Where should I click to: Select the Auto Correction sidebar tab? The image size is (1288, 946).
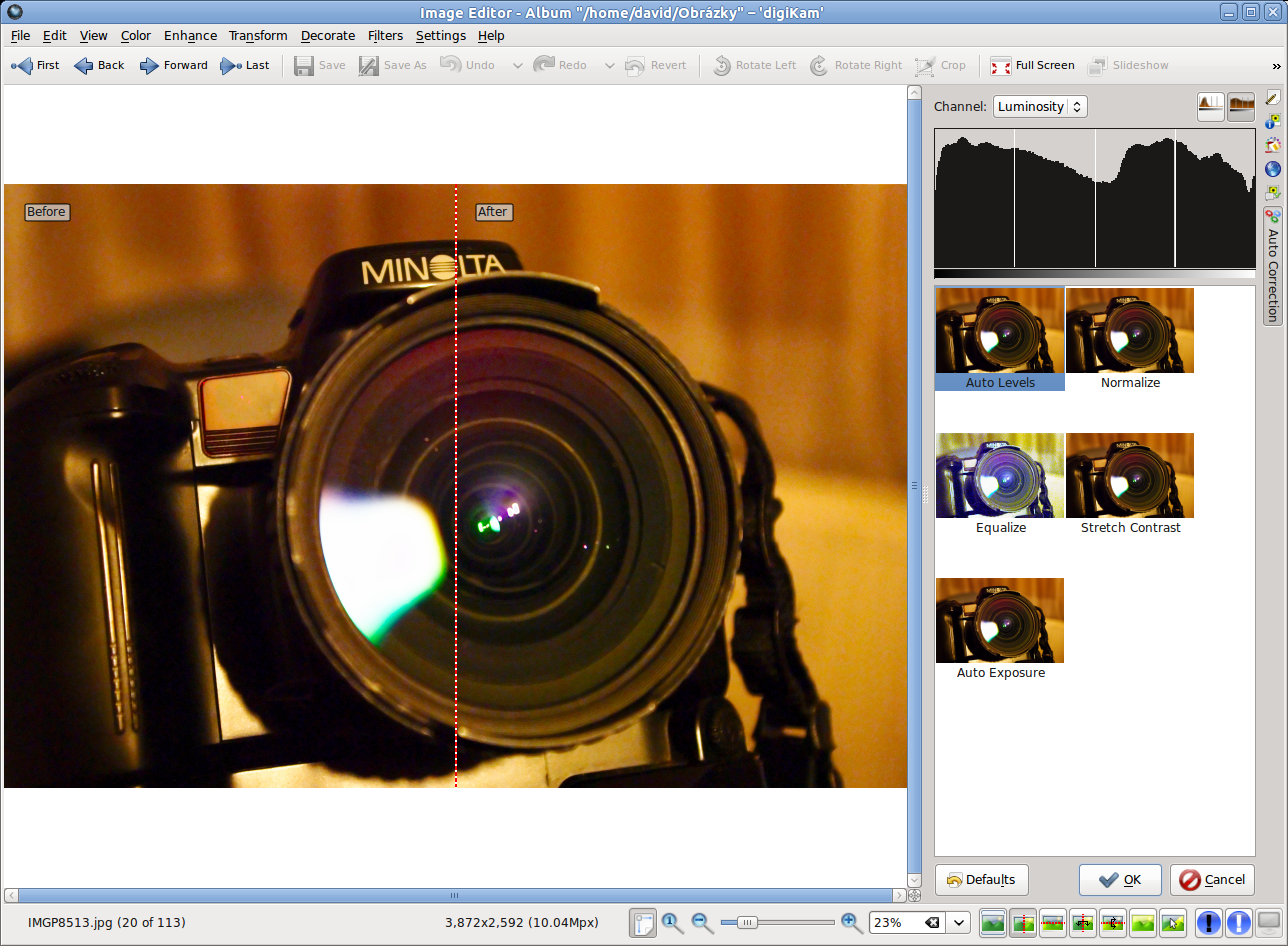pyautogui.click(x=1273, y=265)
